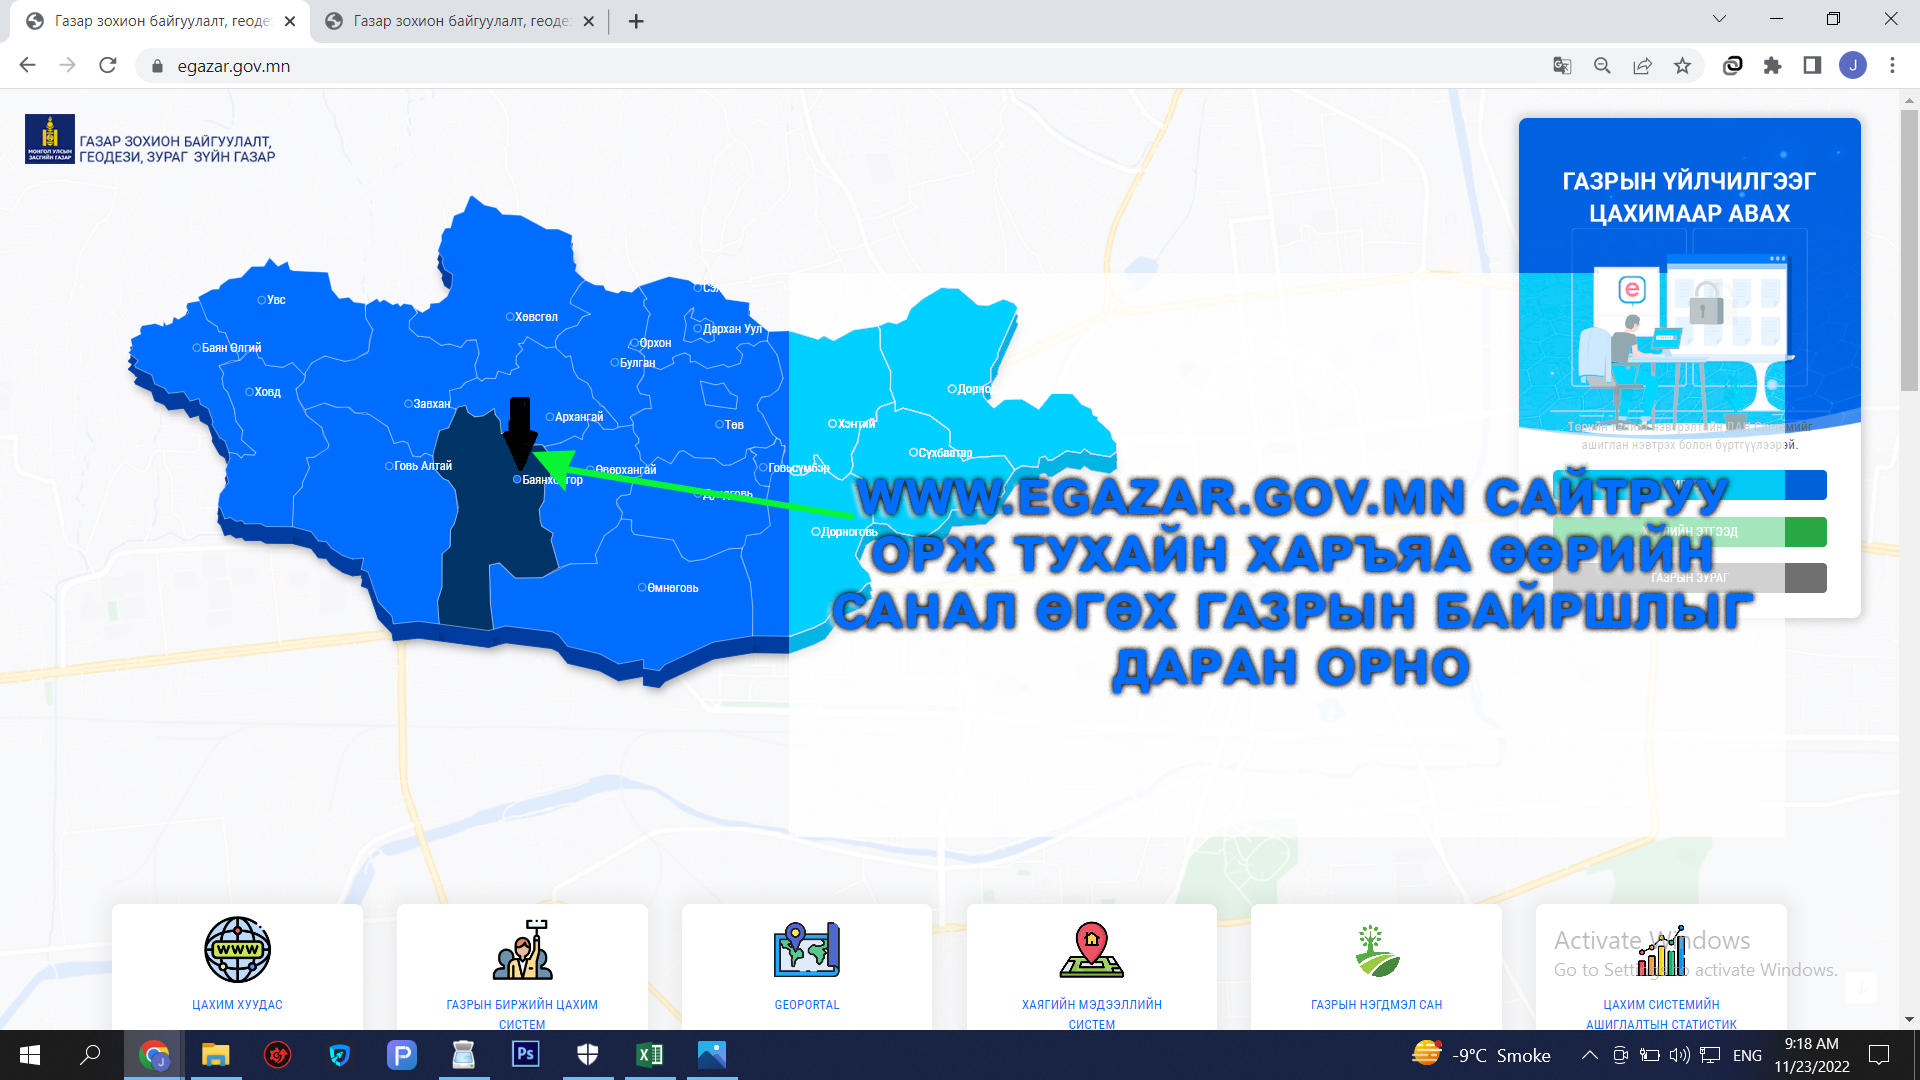Bookmark this page with the star
Image resolution: width=1920 pixels, height=1080 pixels.
pyautogui.click(x=1682, y=66)
